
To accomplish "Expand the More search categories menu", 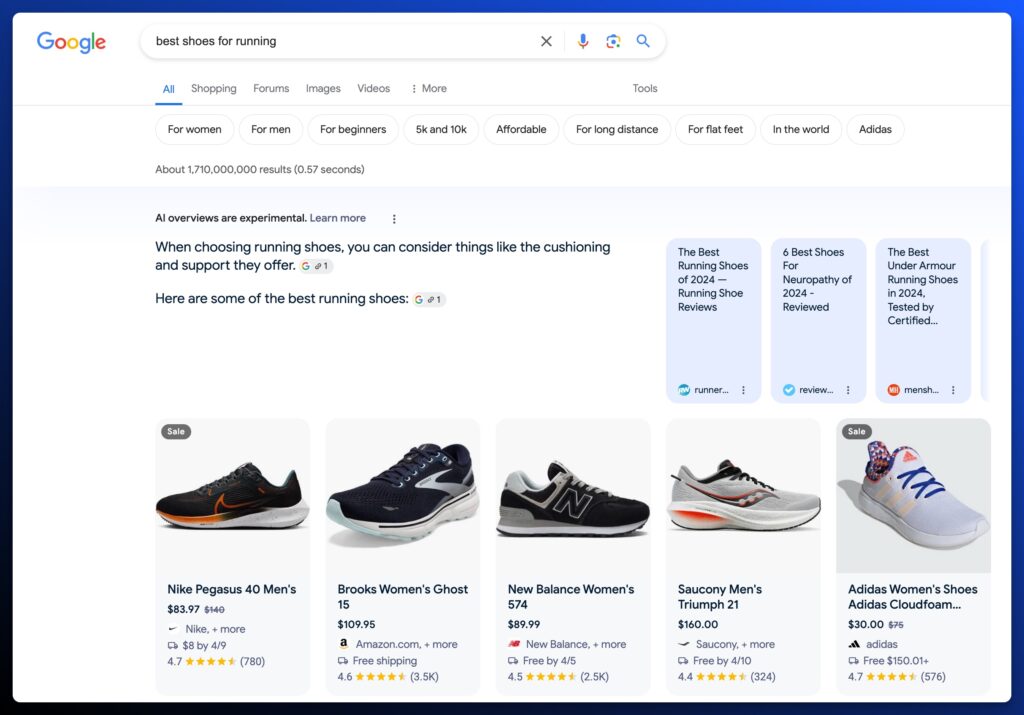I will click(x=428, y=89).
